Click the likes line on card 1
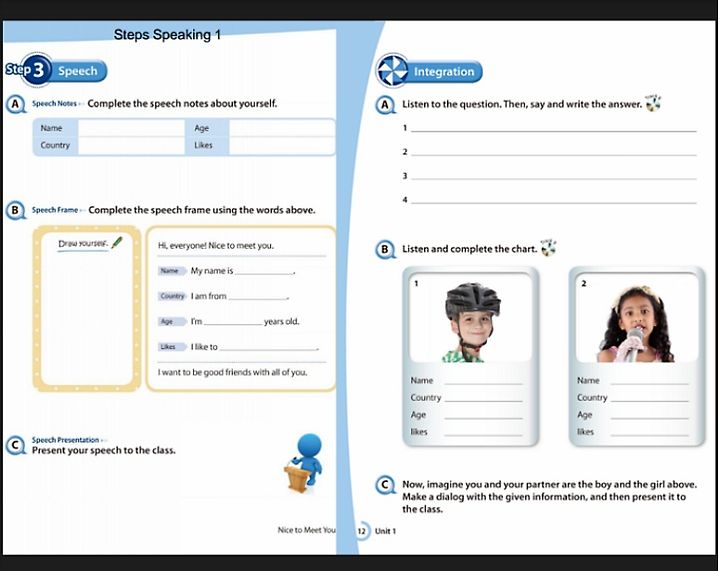This screenshot has height=571, width=720. click(x=484, y=431)
